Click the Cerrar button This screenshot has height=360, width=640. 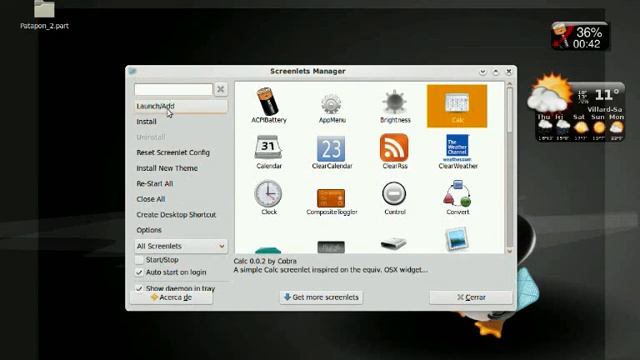tap(471, 298)
